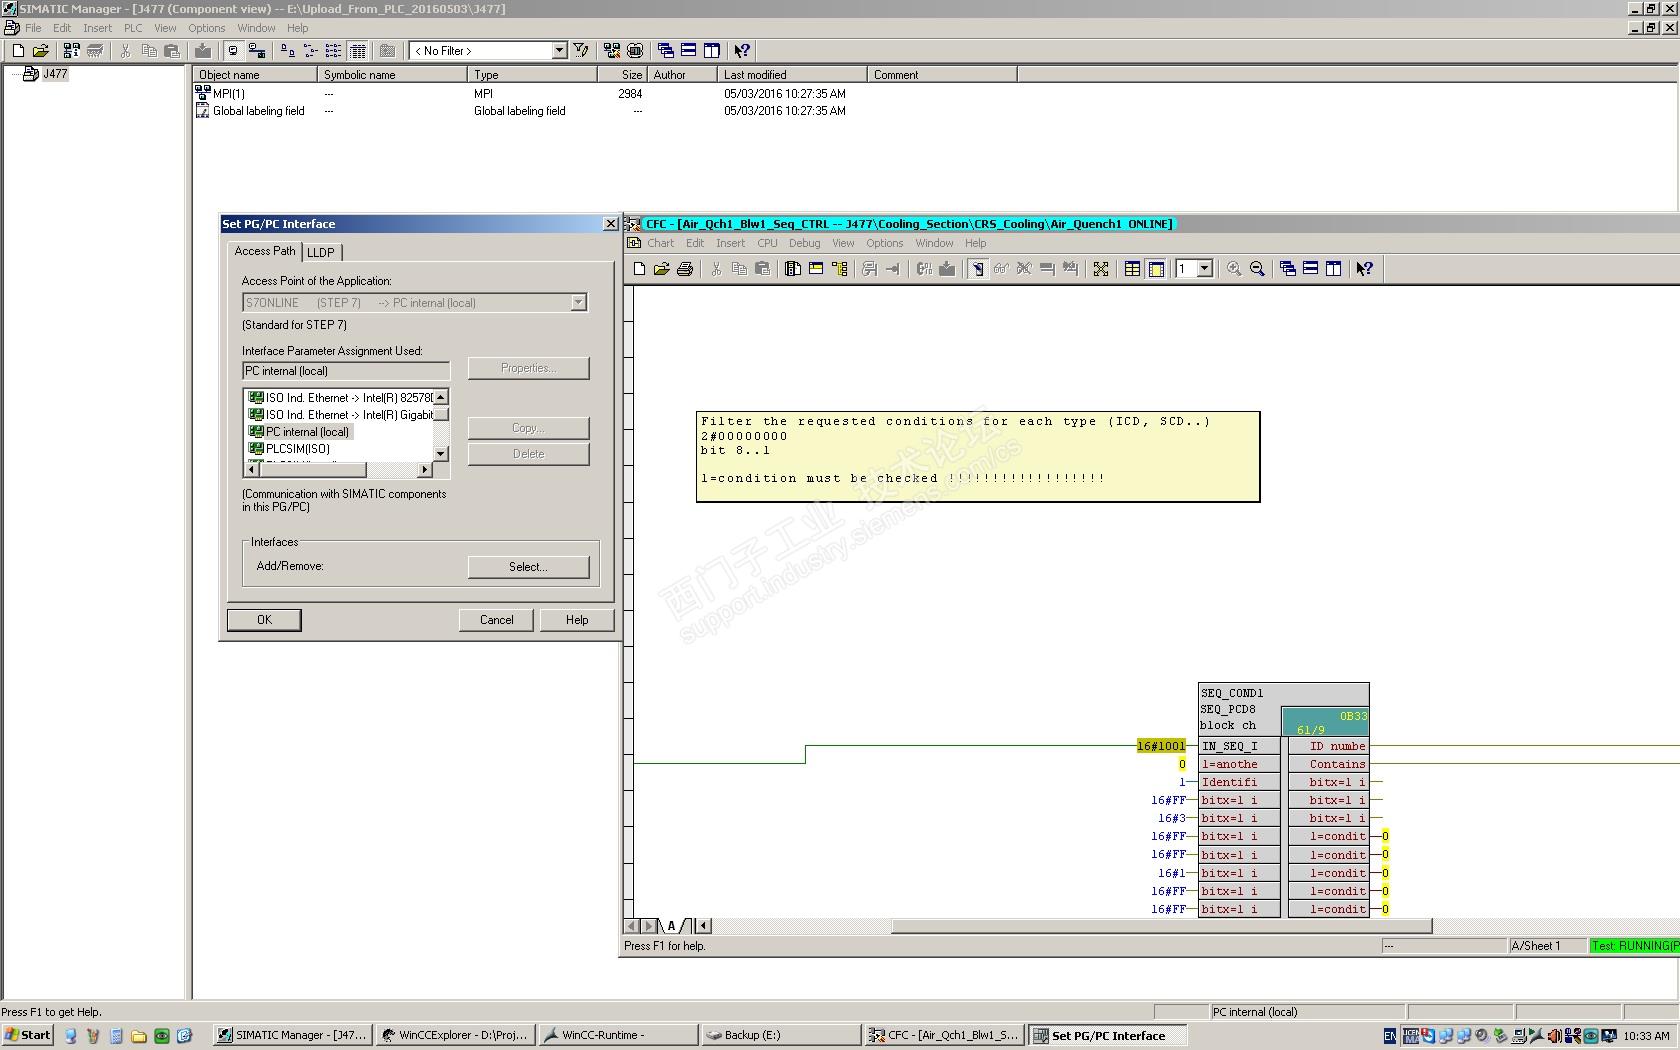Open block catalog icon in CFC toolbar
The image size is (1680, 1050).
793,269
